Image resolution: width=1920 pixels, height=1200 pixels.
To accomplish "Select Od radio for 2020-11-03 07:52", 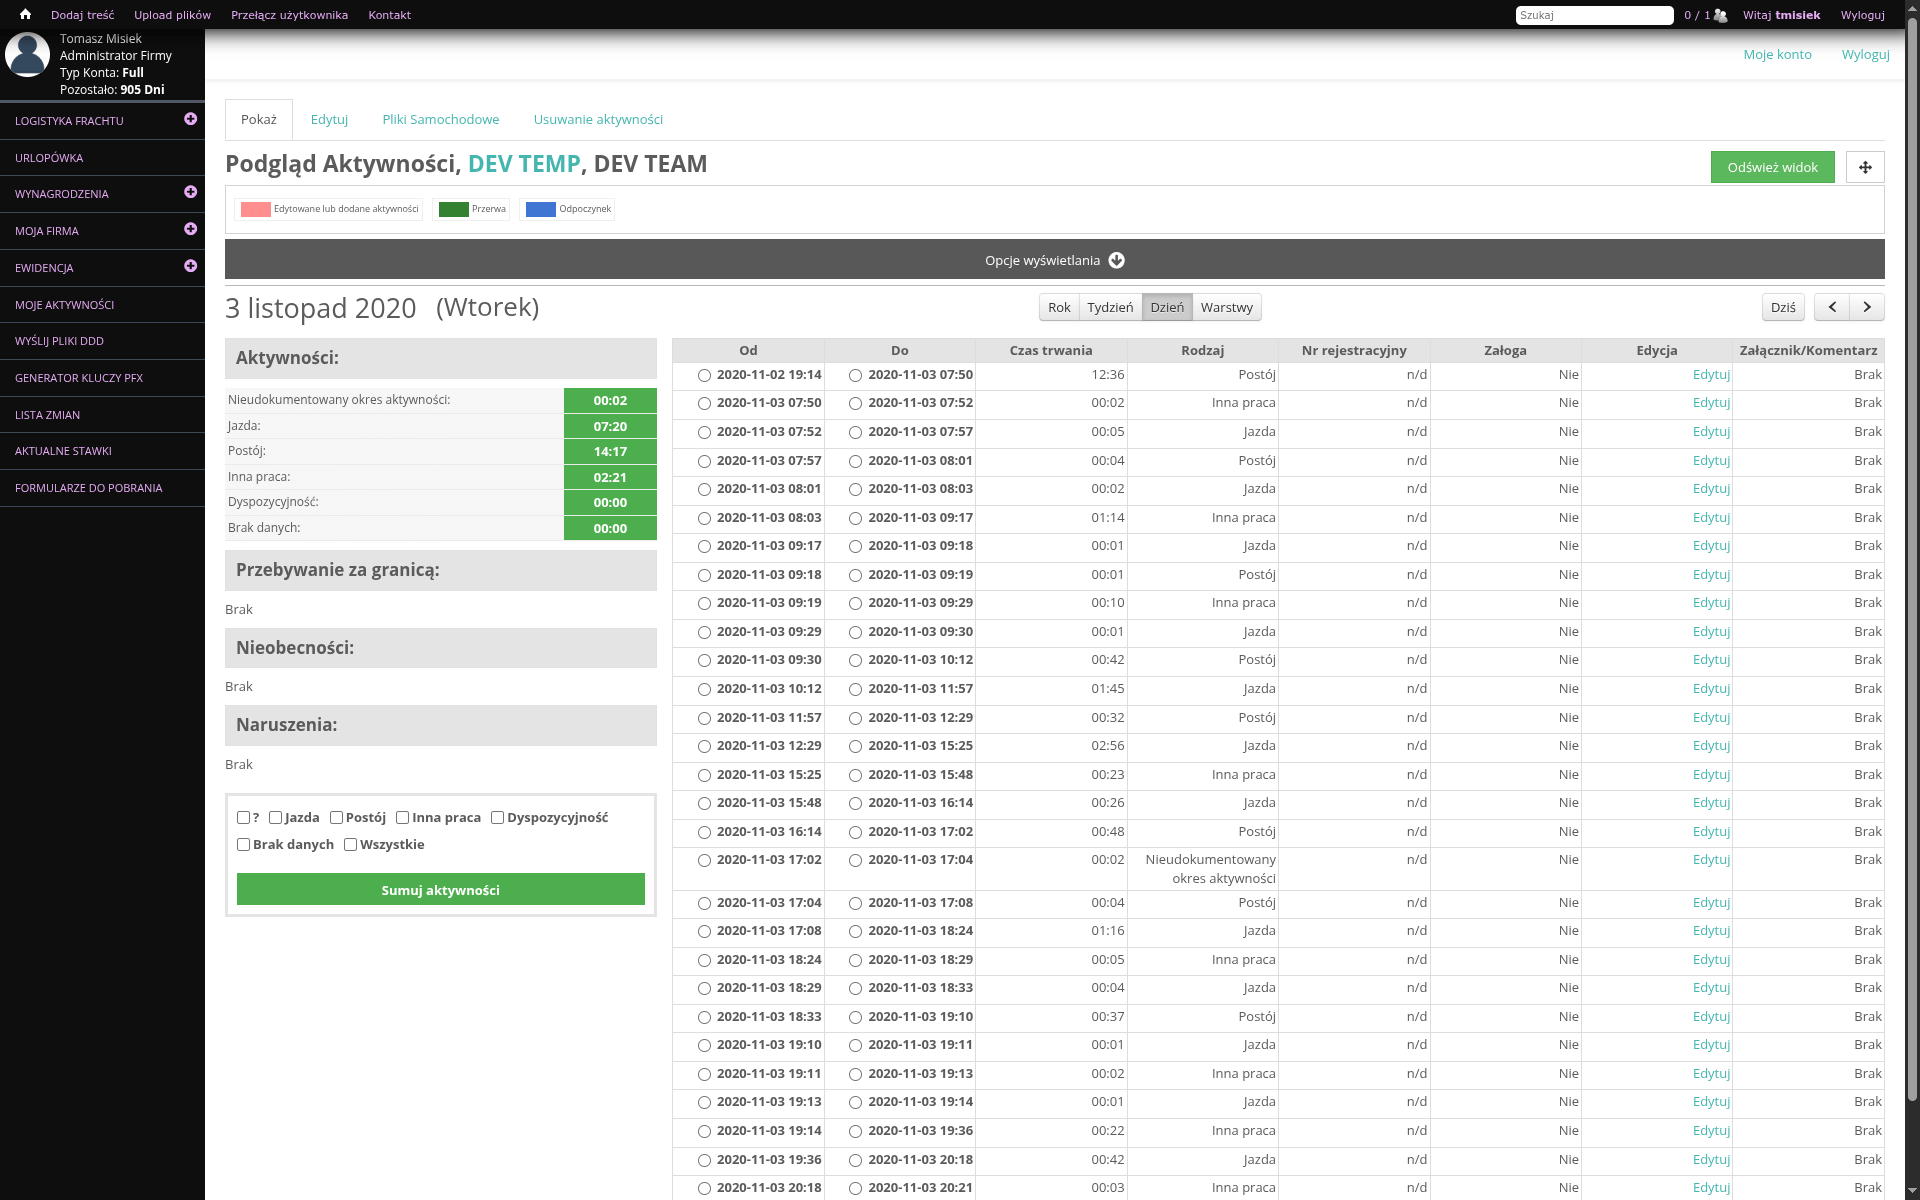I will tap(704, 433).
